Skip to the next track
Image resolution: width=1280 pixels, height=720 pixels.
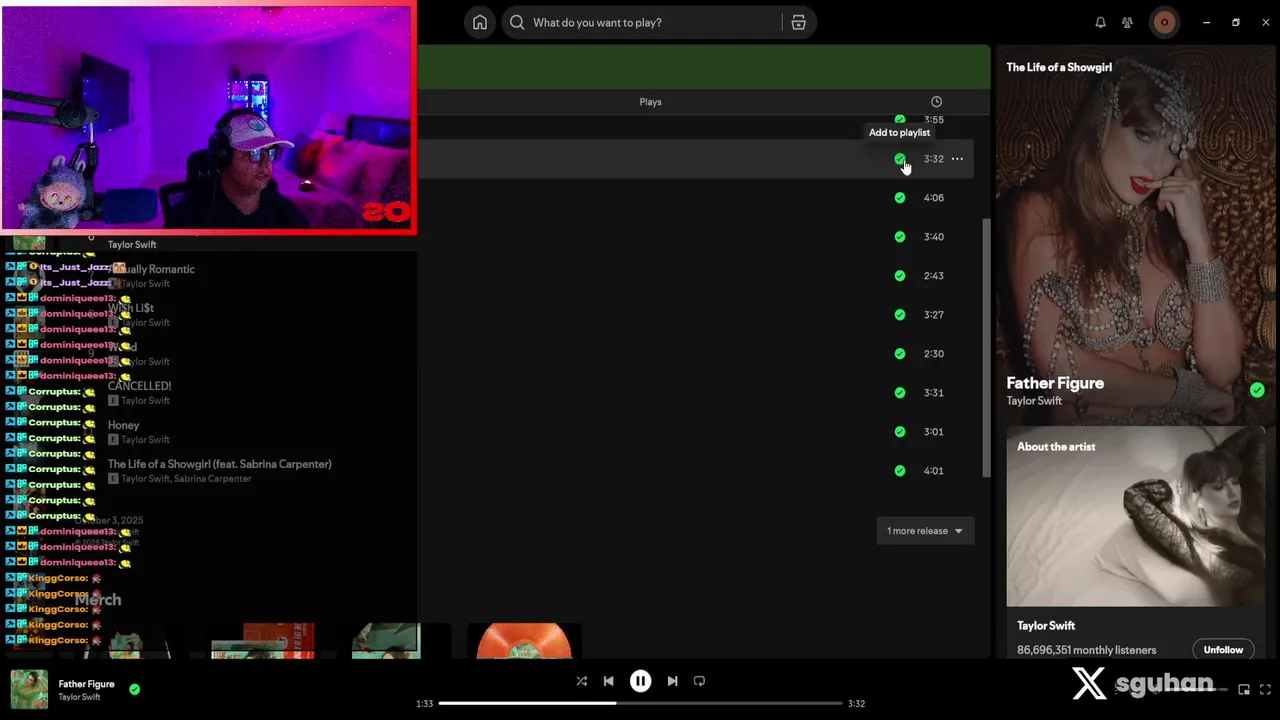pos(672,681)
